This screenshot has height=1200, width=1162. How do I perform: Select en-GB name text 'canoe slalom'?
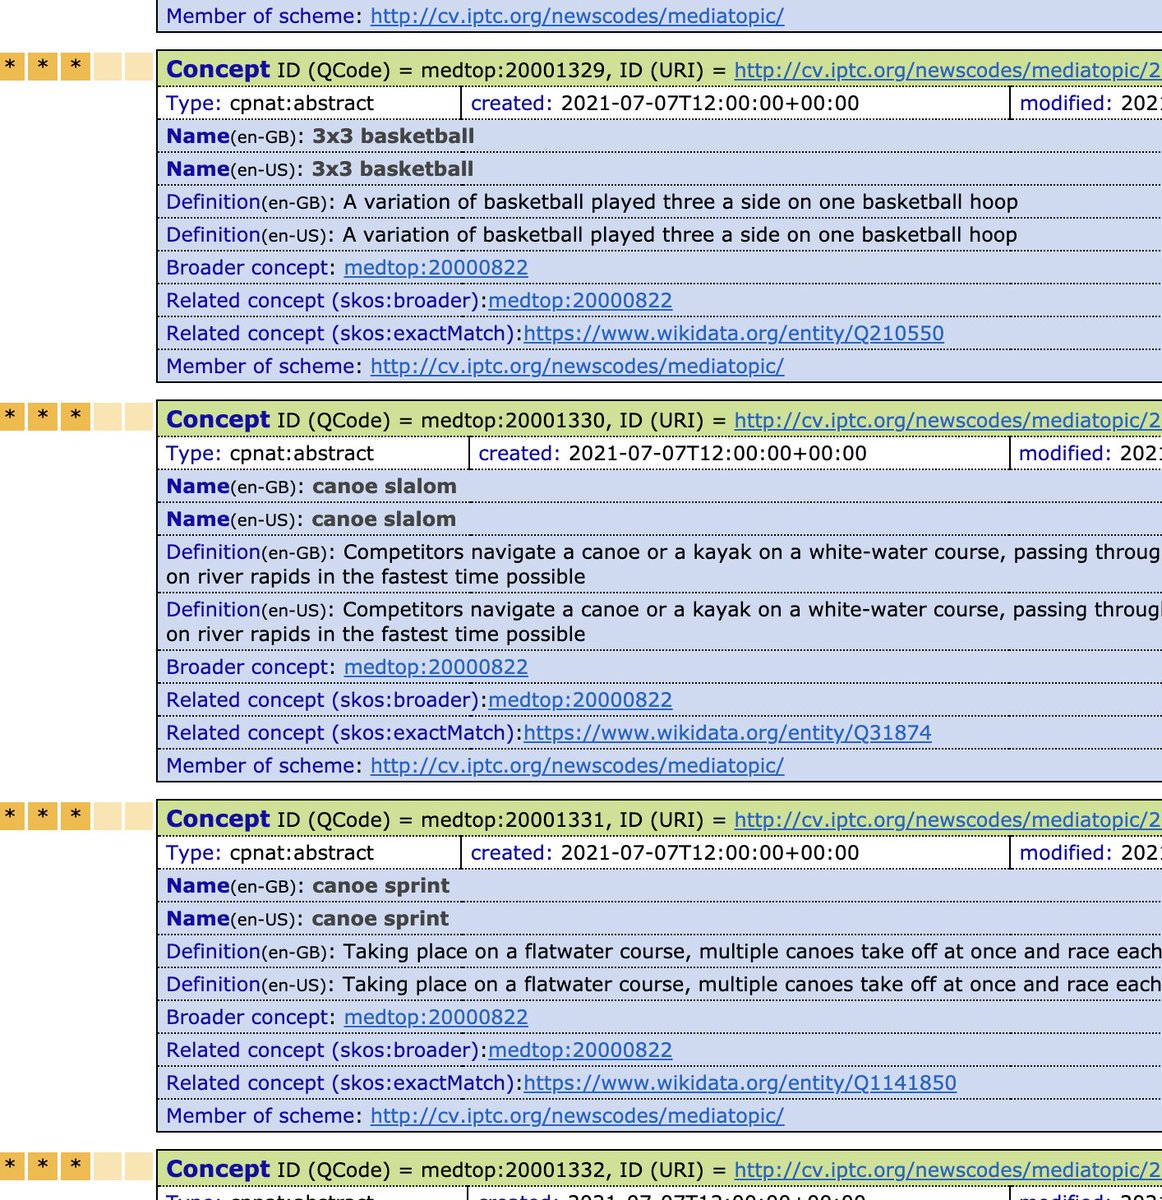coord(384,486)
